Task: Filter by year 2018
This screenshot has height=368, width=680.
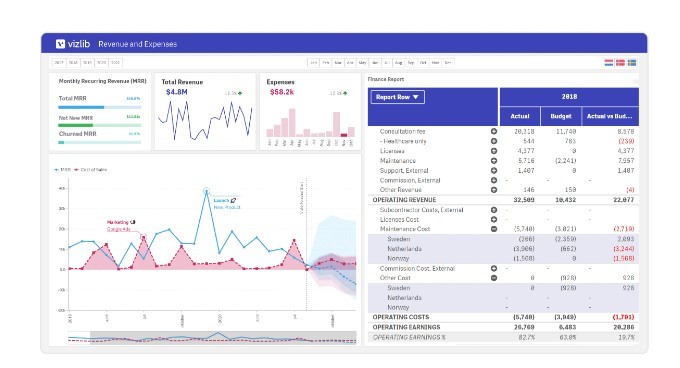Action: pos(73,63)
